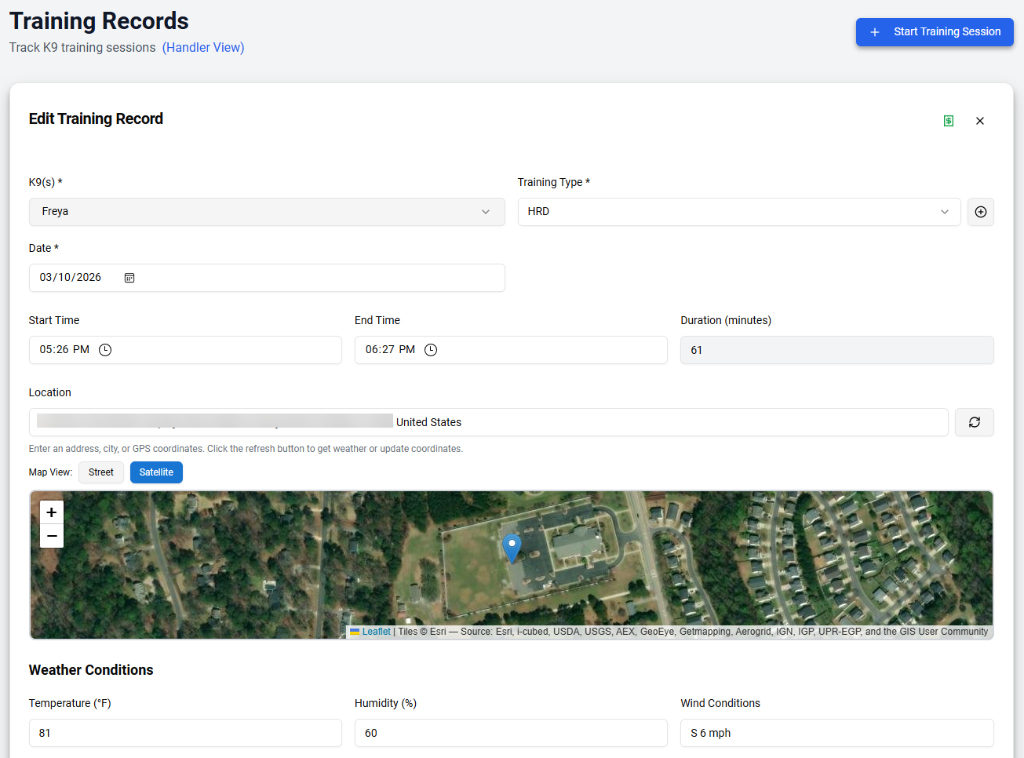Click the Temperature field showing 81
The image size is (1024, 758).
pyautogui.click(x=185, y=733)
